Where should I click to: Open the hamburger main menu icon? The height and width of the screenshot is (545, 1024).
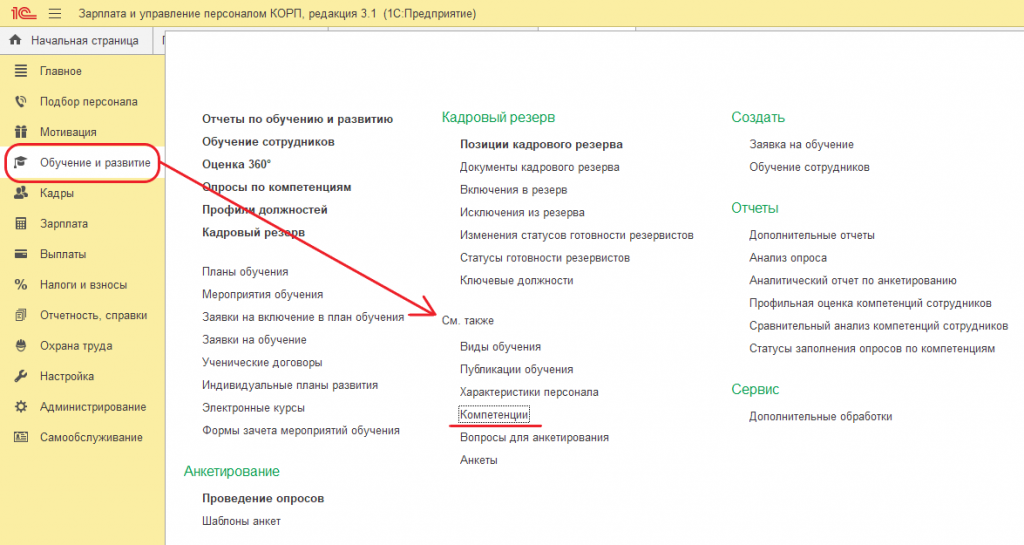[x=55, y=13]
